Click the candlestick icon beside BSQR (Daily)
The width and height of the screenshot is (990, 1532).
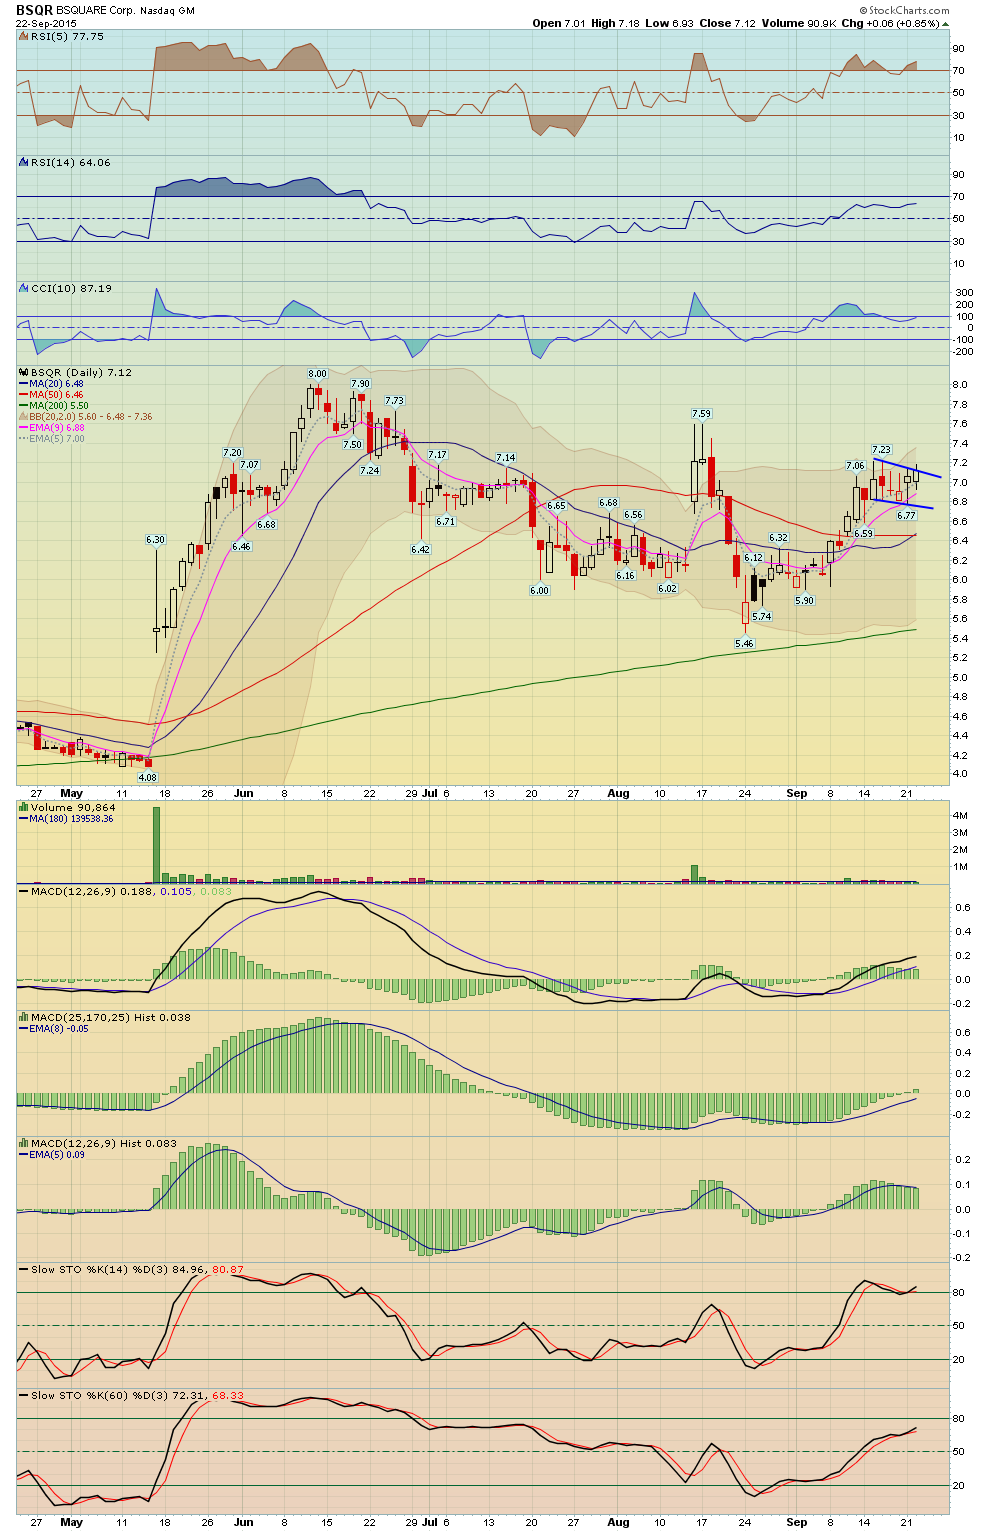(x=23, y=373)
